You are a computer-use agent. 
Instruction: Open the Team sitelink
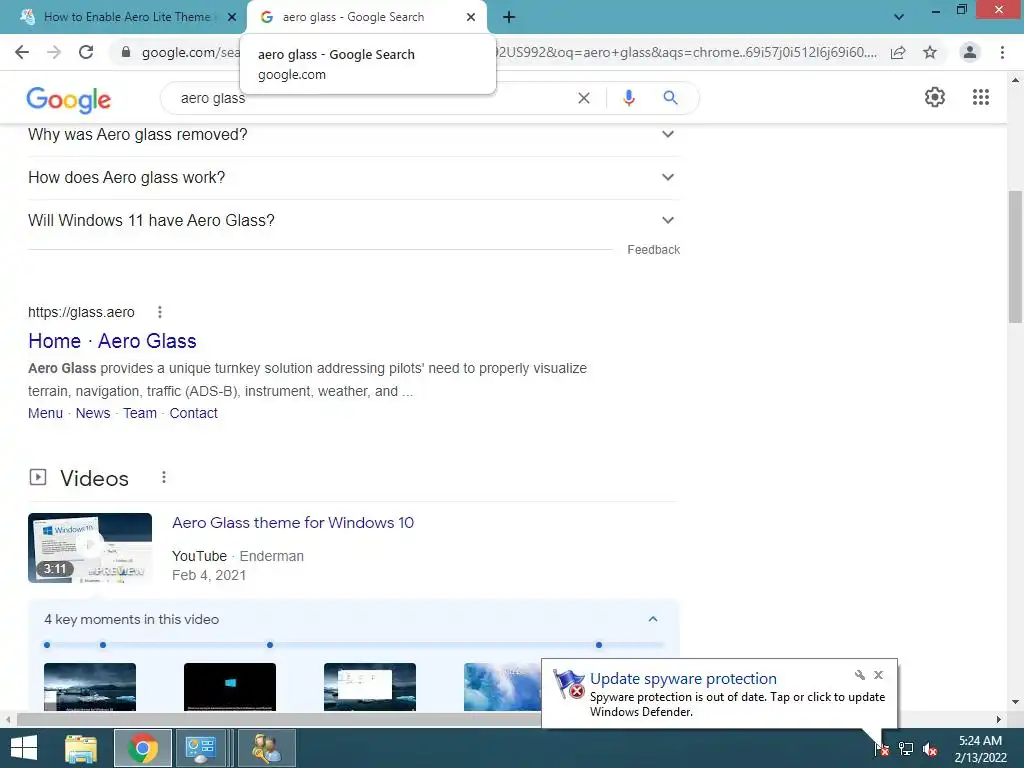point(140,413)
